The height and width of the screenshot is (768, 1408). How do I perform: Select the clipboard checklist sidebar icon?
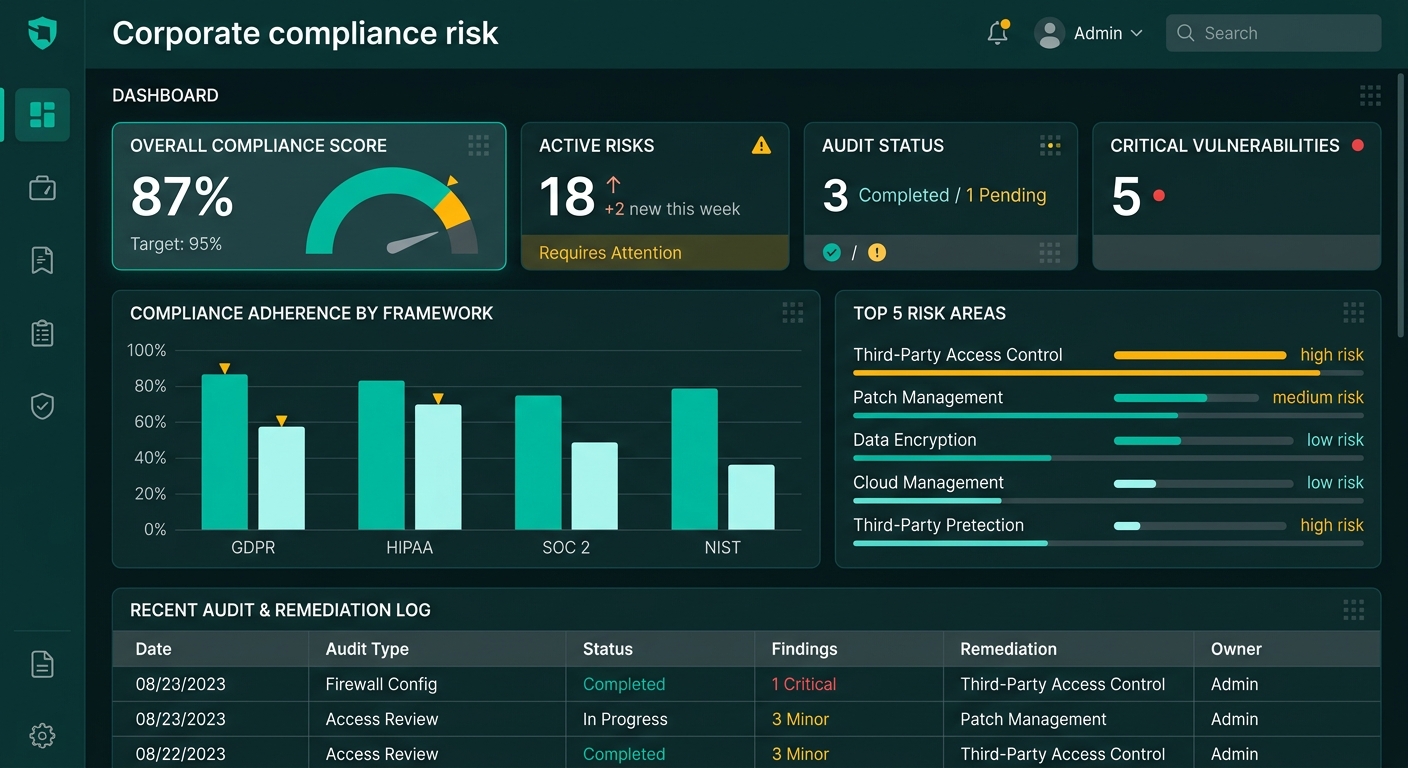click(42, 333)
